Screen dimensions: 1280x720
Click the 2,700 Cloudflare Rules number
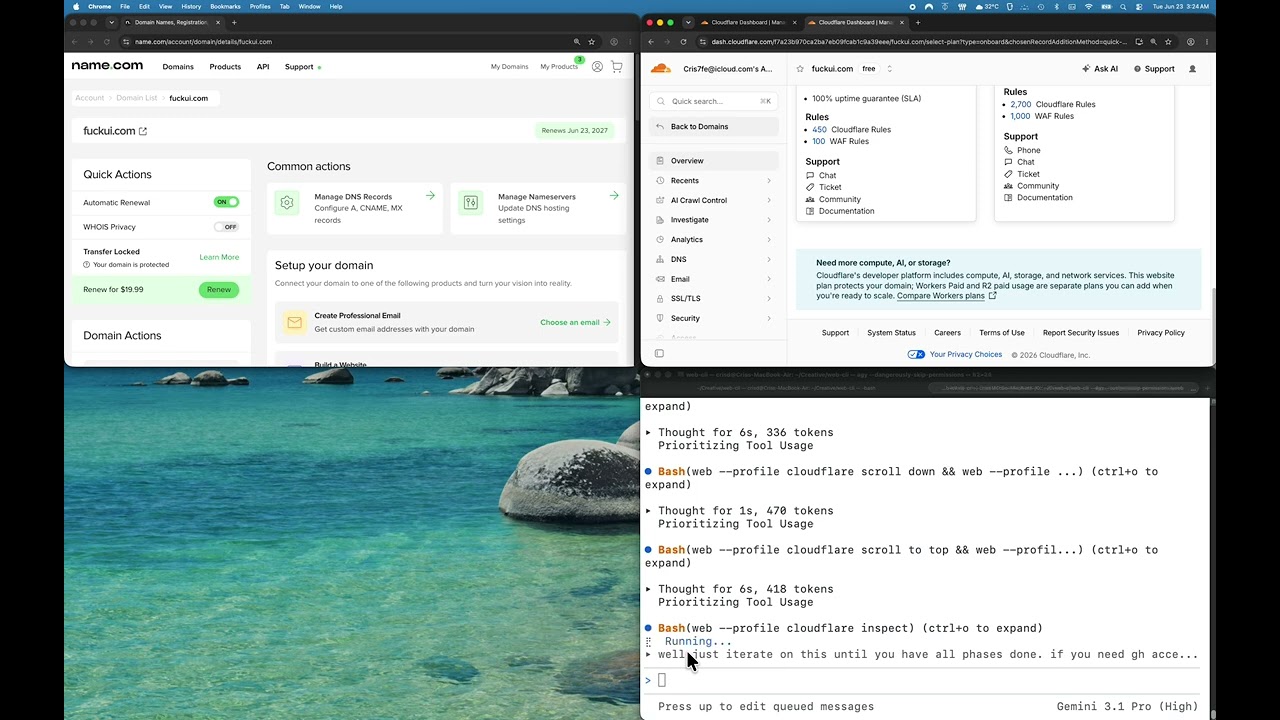tap(1020, 104)
